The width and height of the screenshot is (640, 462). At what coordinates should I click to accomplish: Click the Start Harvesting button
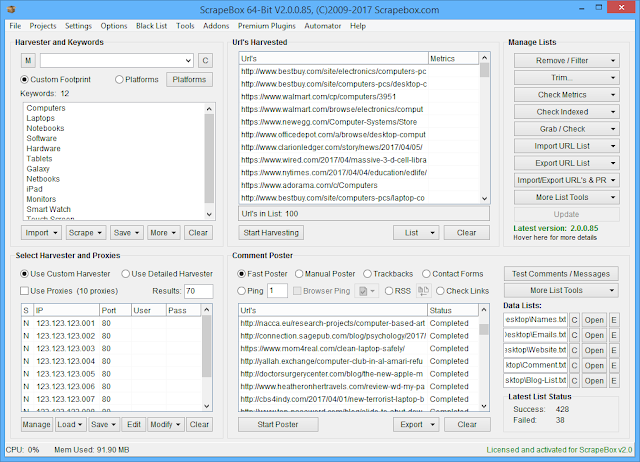[x=271, y=233]
